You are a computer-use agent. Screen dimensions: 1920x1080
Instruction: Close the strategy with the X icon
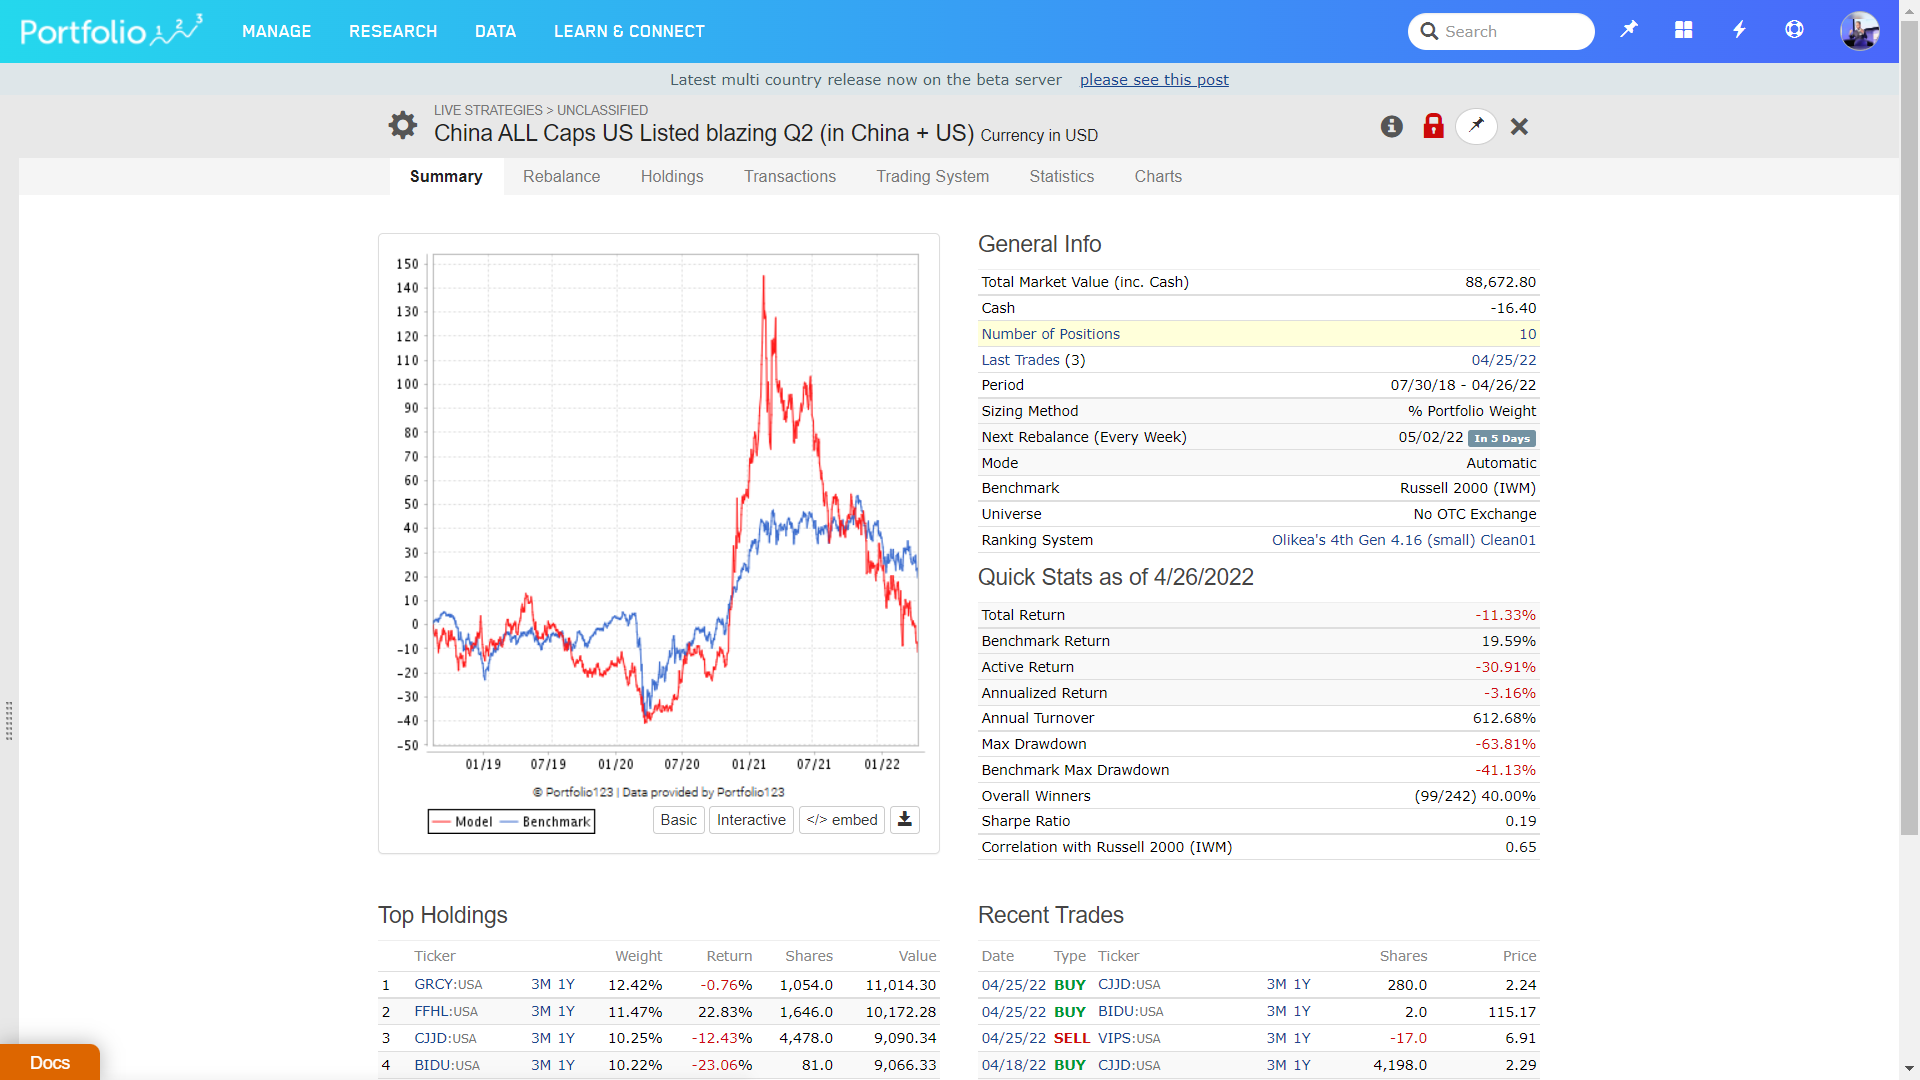click(x=1519, y=126)
